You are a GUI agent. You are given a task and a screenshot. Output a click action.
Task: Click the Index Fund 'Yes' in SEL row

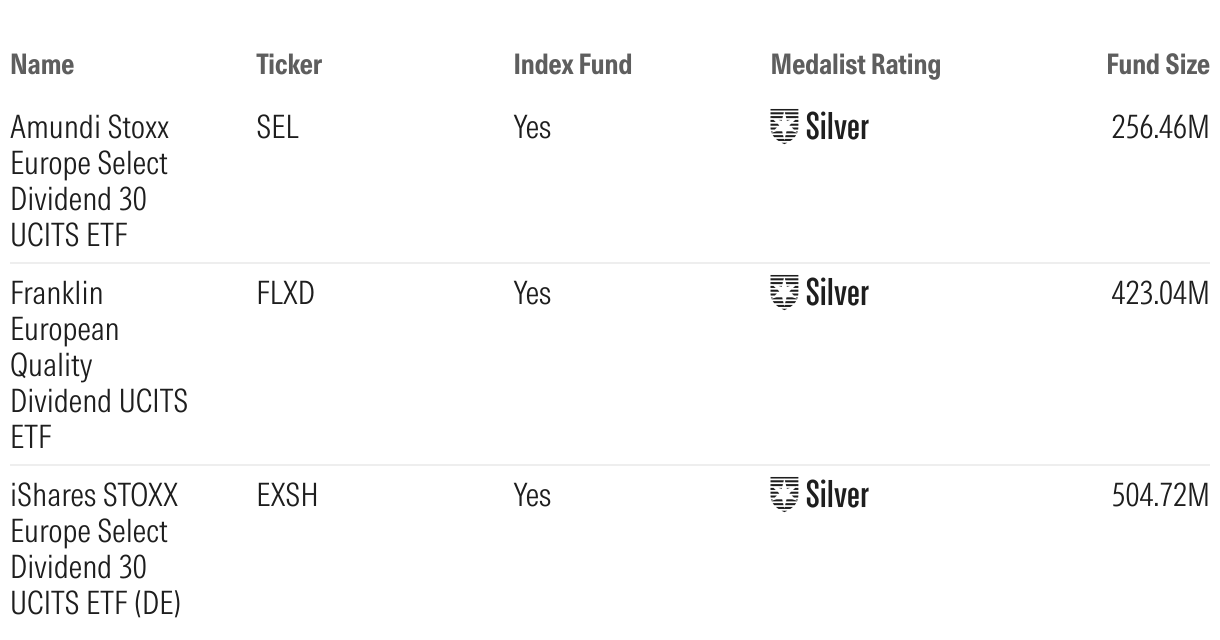[532, 128]
